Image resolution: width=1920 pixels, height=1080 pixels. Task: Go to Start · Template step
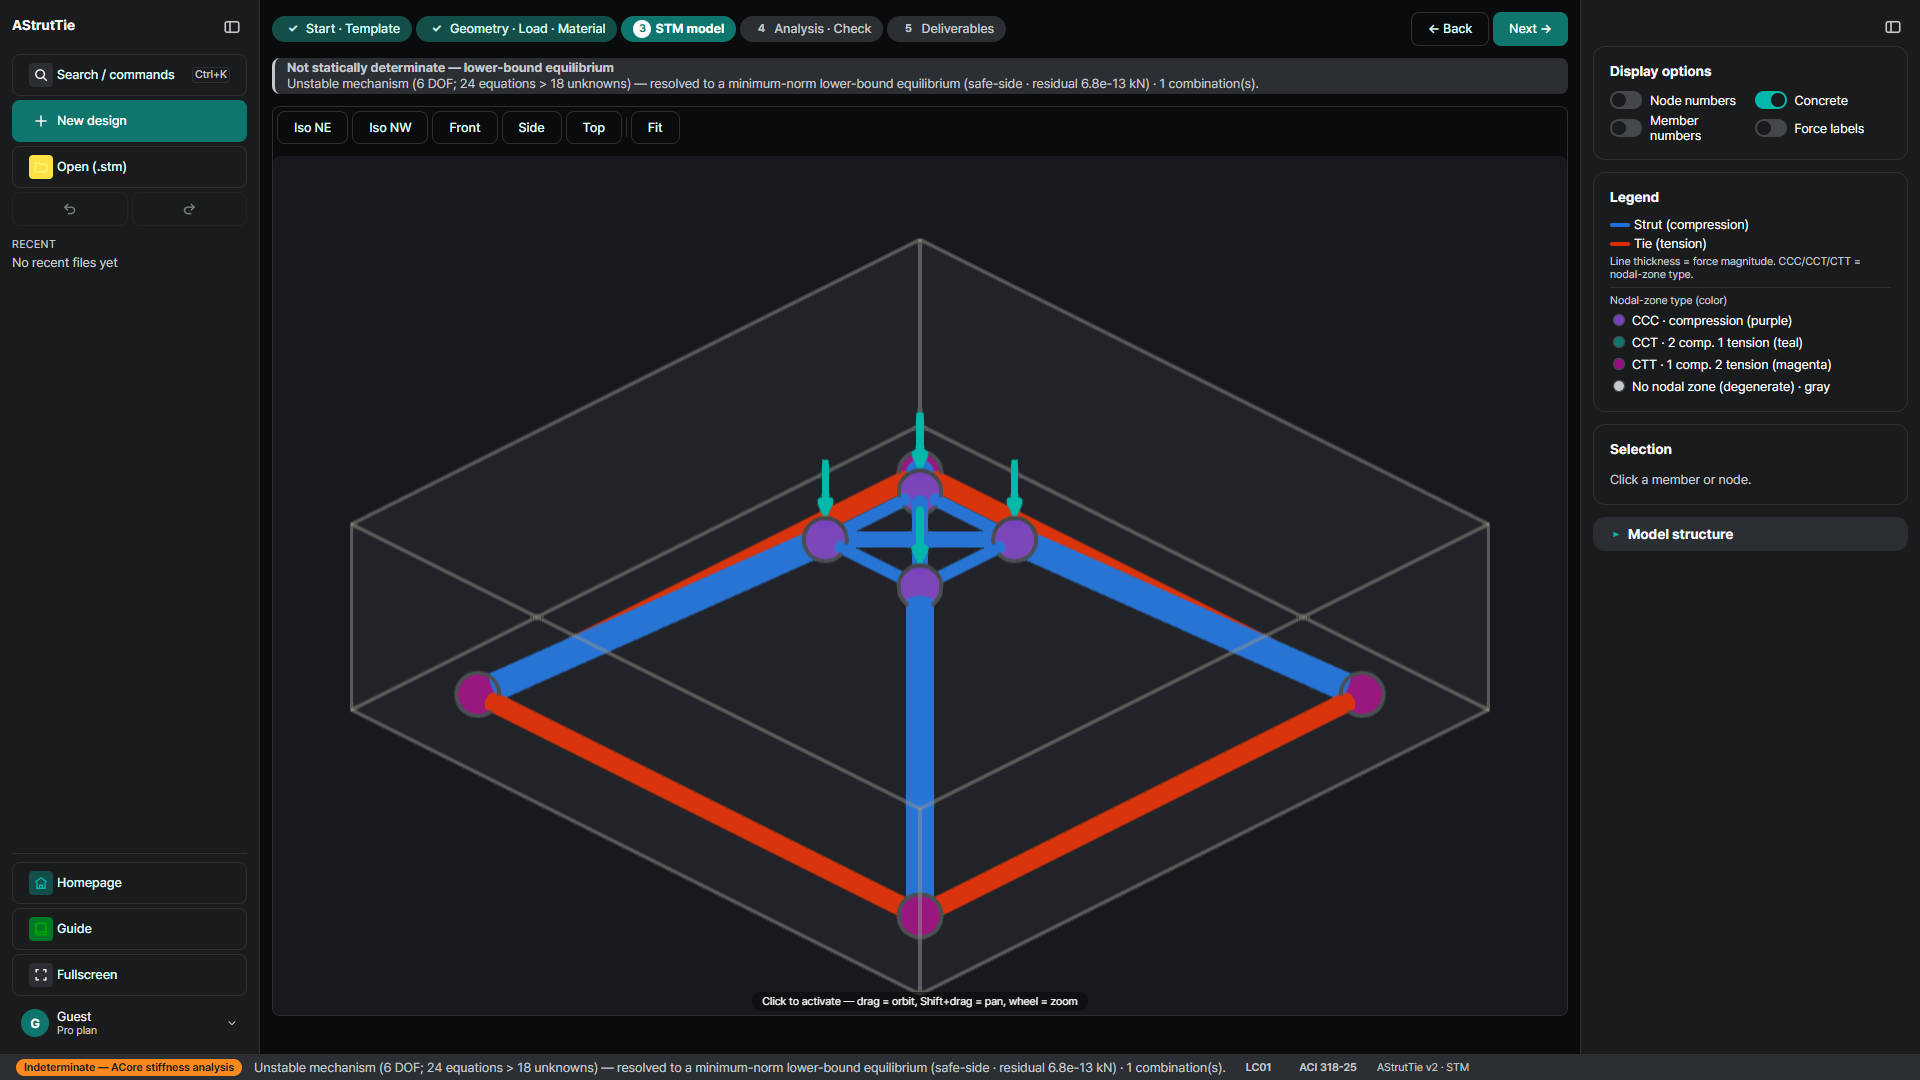point(342,29)
